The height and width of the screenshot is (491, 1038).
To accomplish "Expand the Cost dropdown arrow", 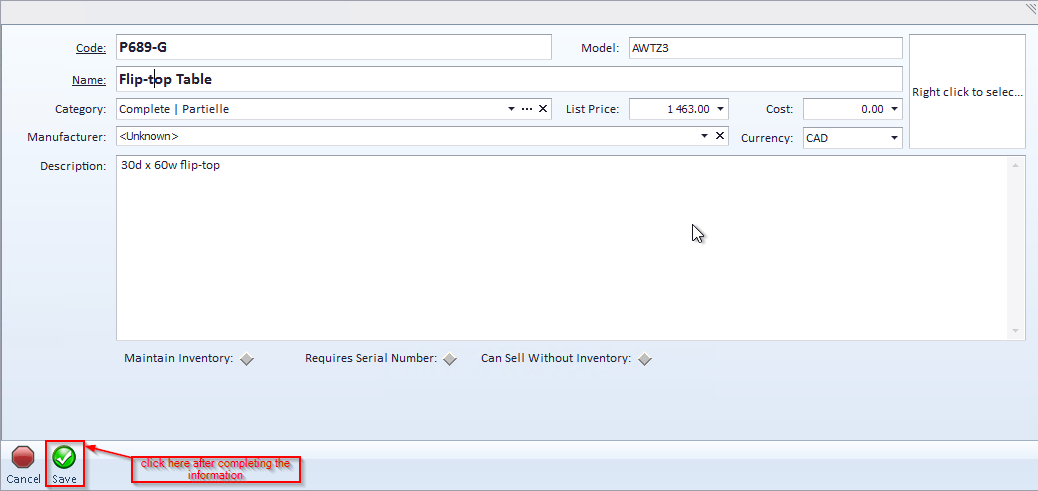I will [894, 109].
